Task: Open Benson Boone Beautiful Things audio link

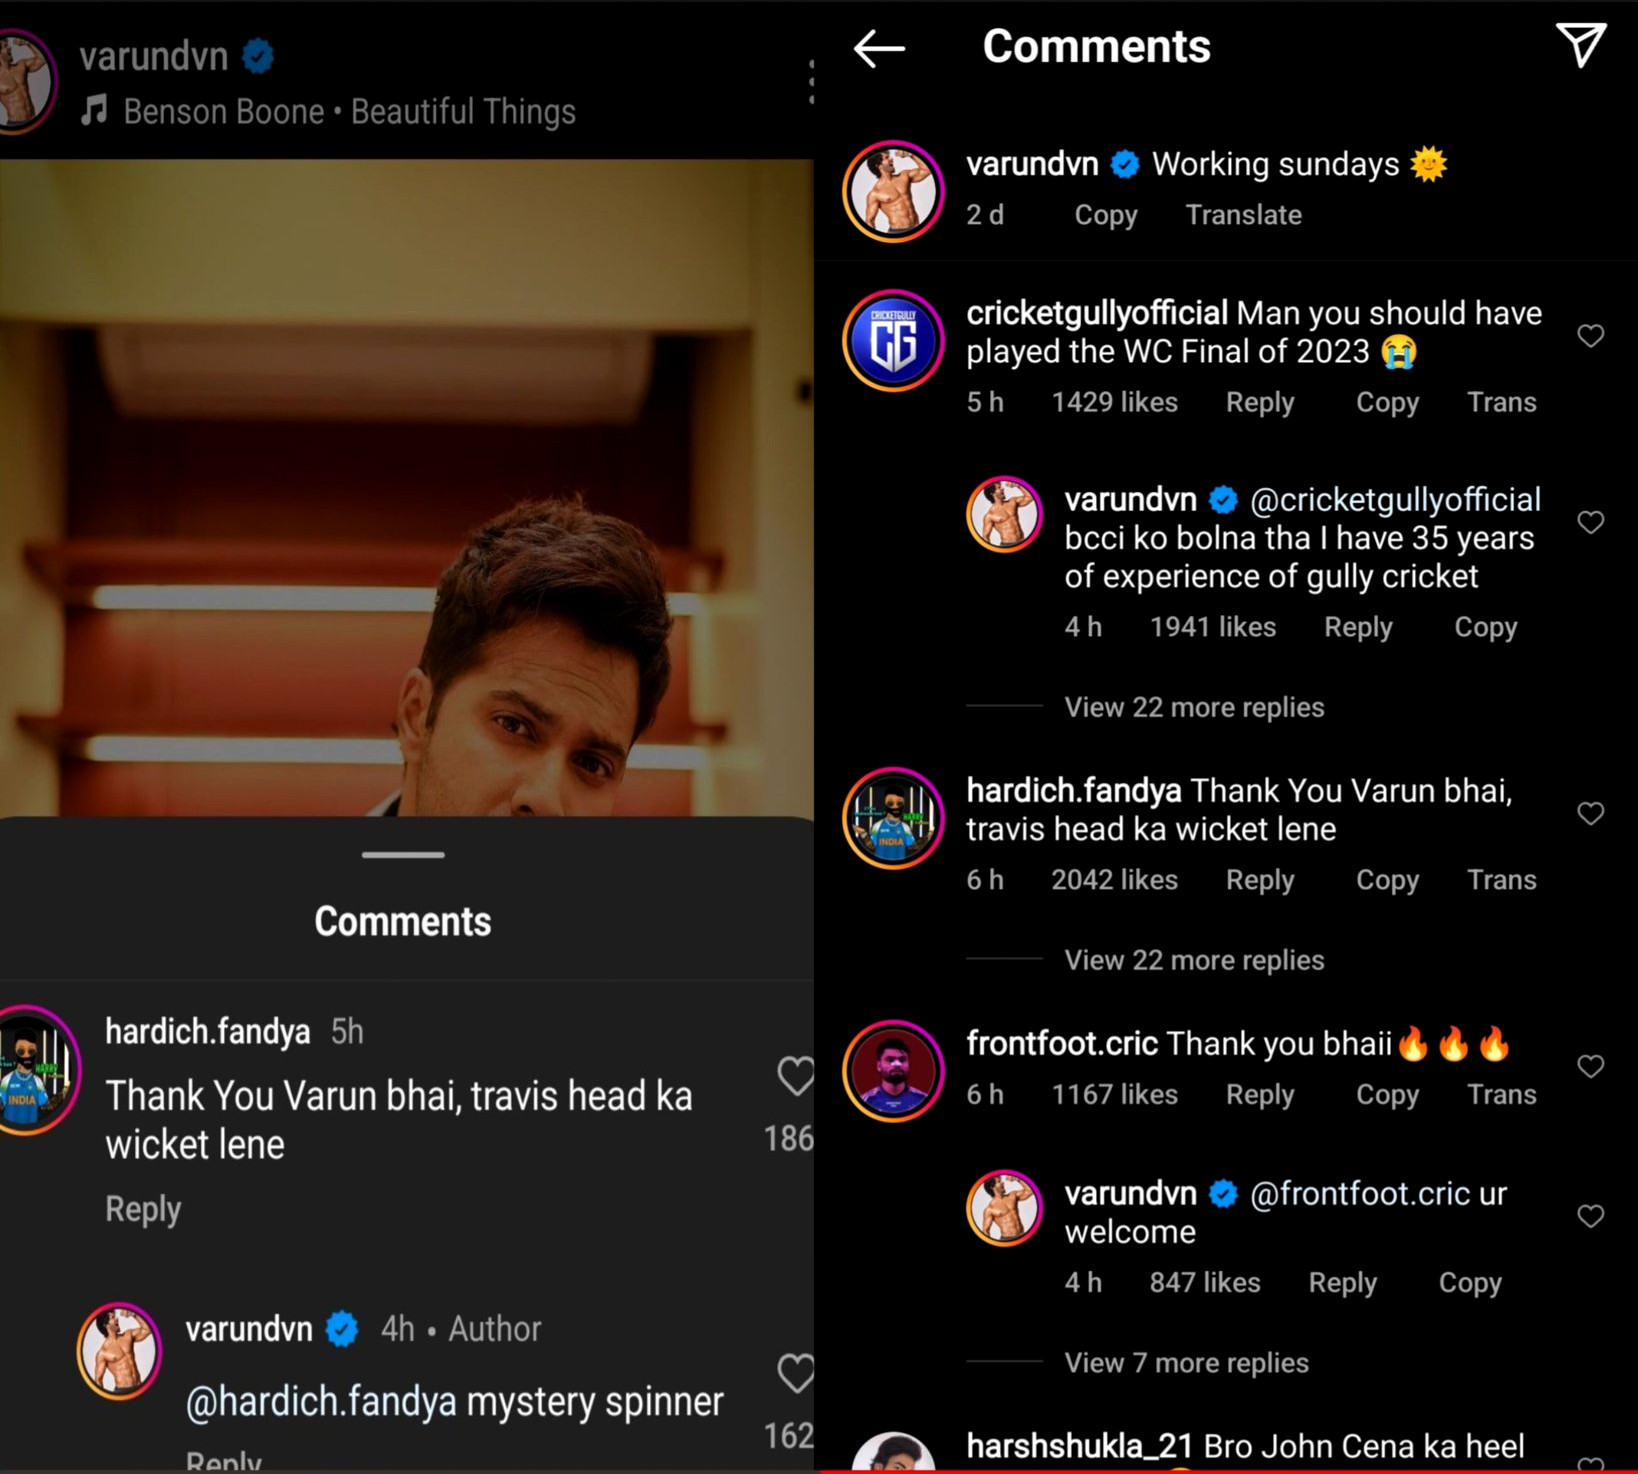Action: tap(349, 111)
